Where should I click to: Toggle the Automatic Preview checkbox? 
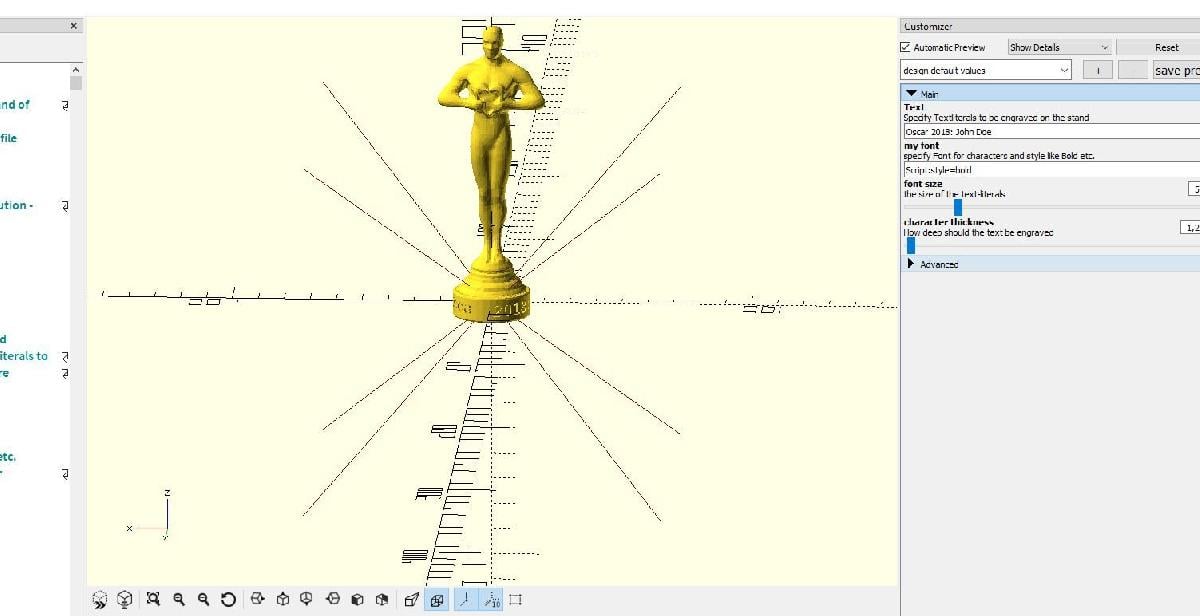coord(906,47)
